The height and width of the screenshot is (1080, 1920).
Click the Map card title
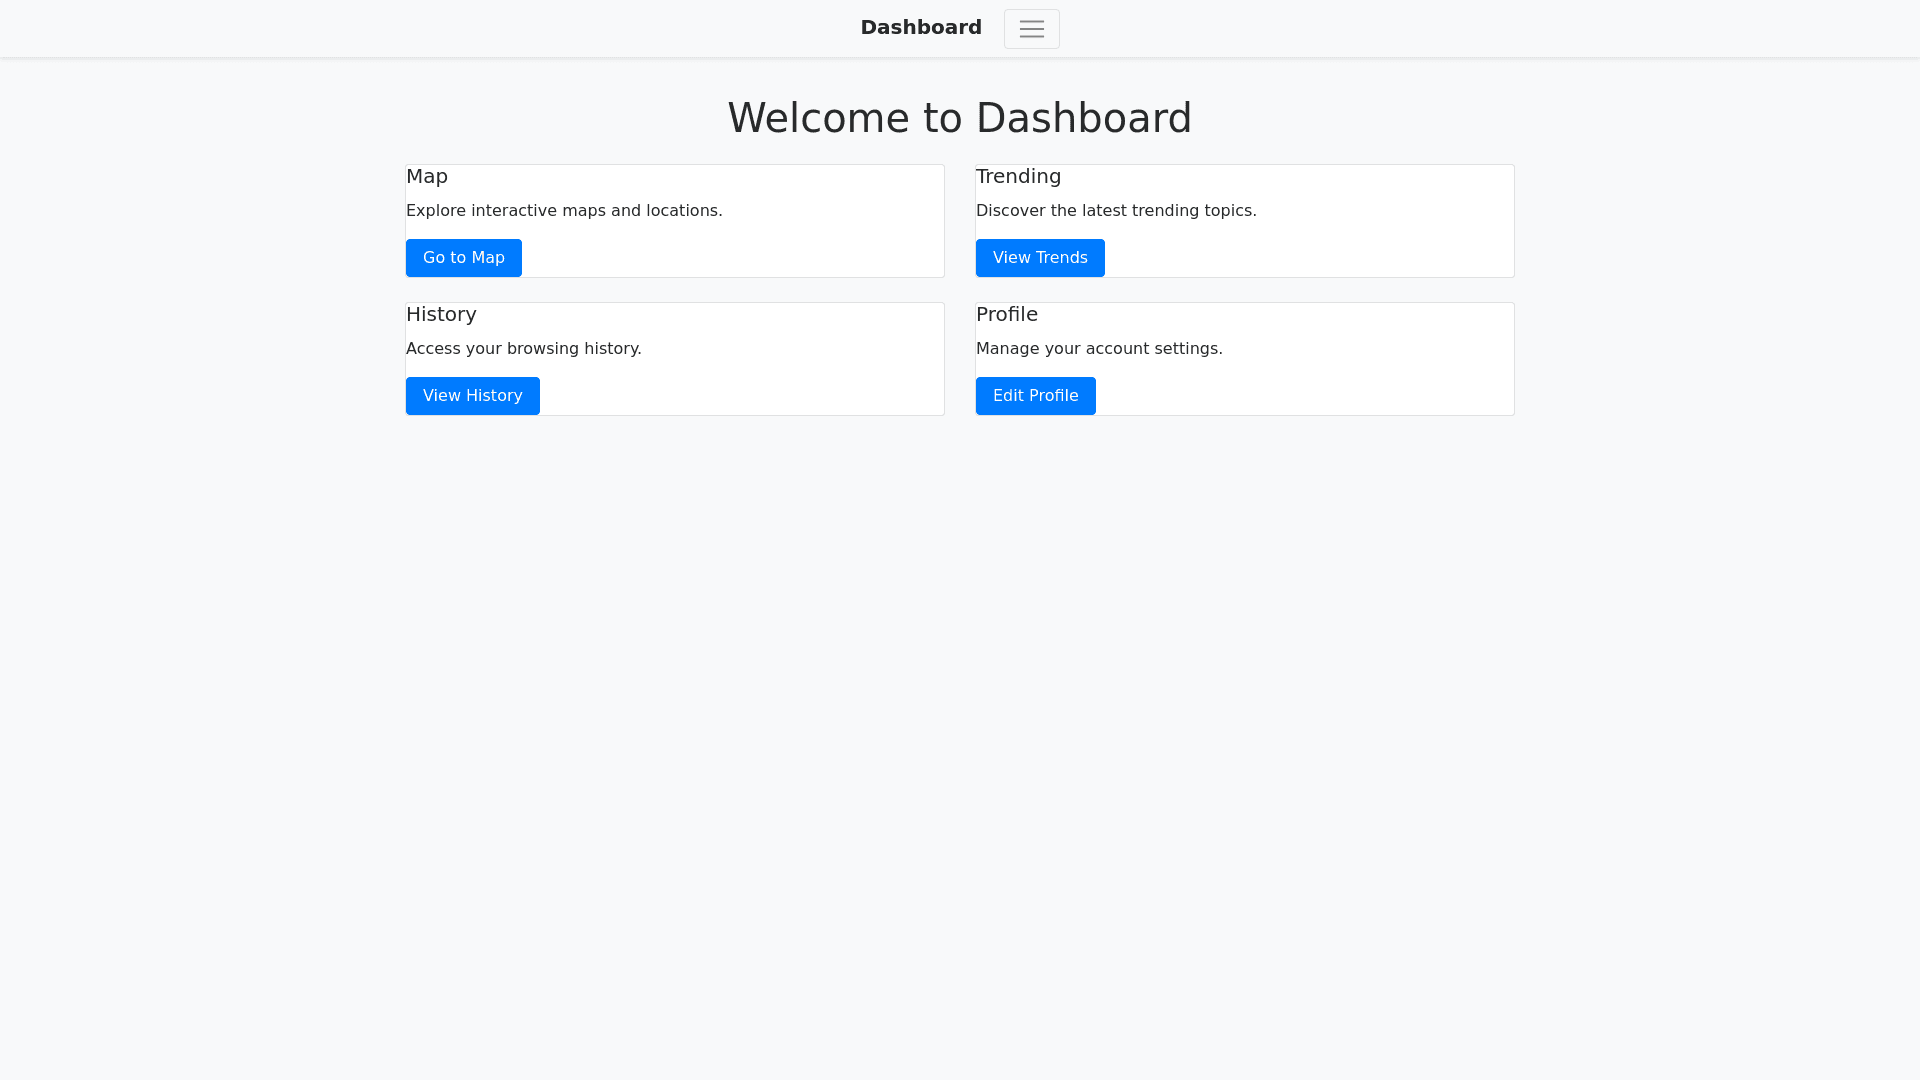(x=427, y=176)
